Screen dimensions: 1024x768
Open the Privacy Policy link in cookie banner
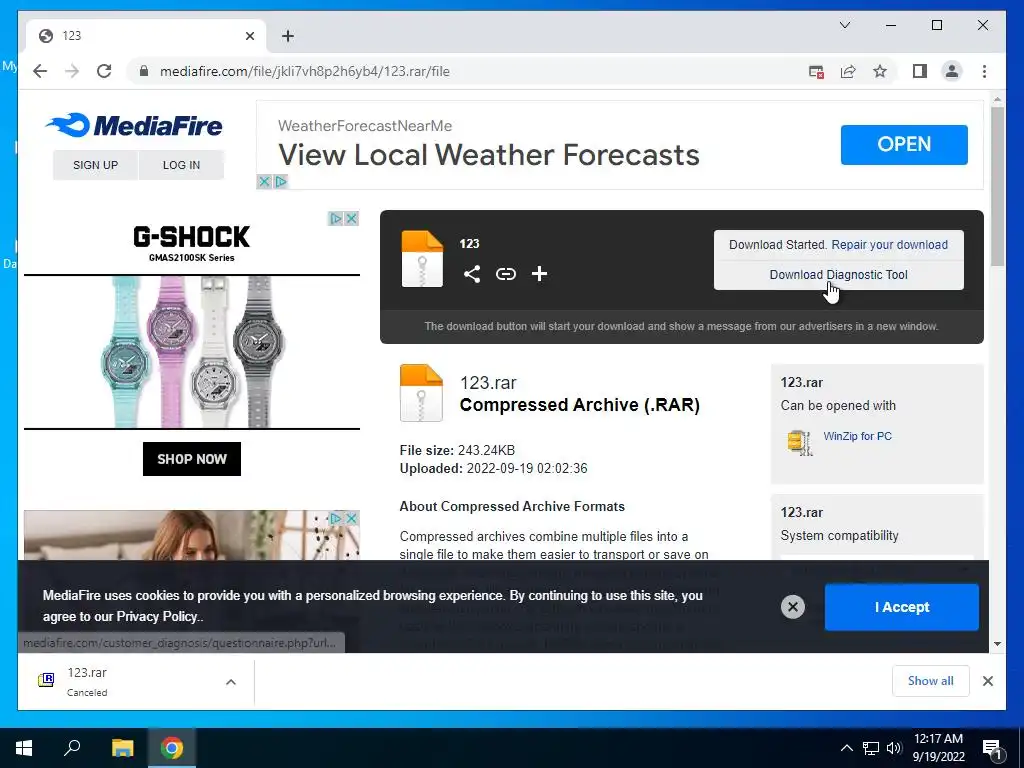[x=157, y=616]
